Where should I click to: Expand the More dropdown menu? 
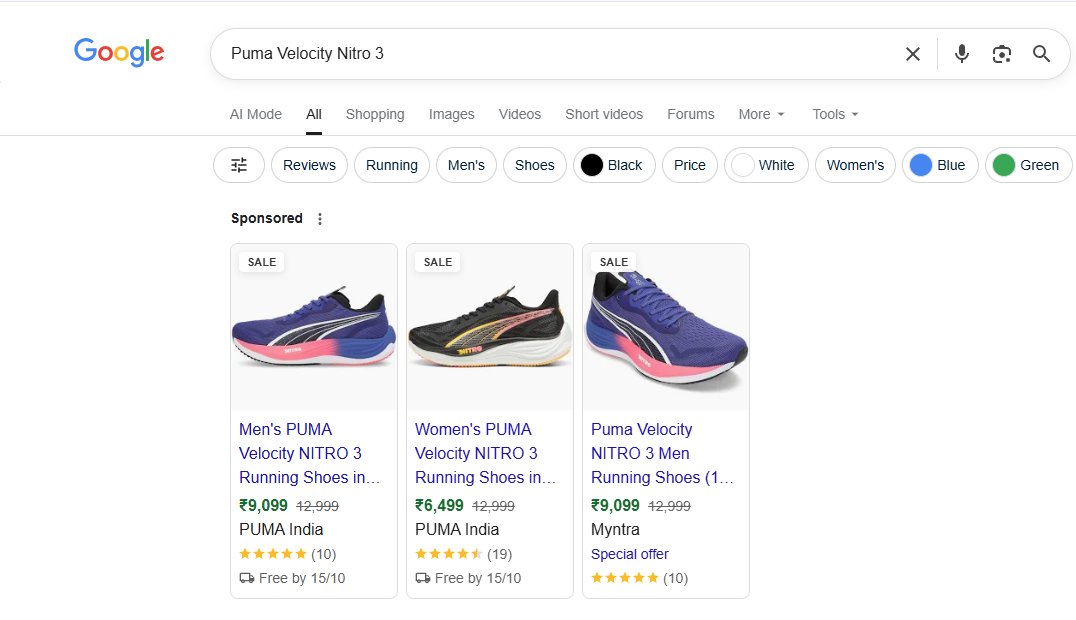(761, 114)
